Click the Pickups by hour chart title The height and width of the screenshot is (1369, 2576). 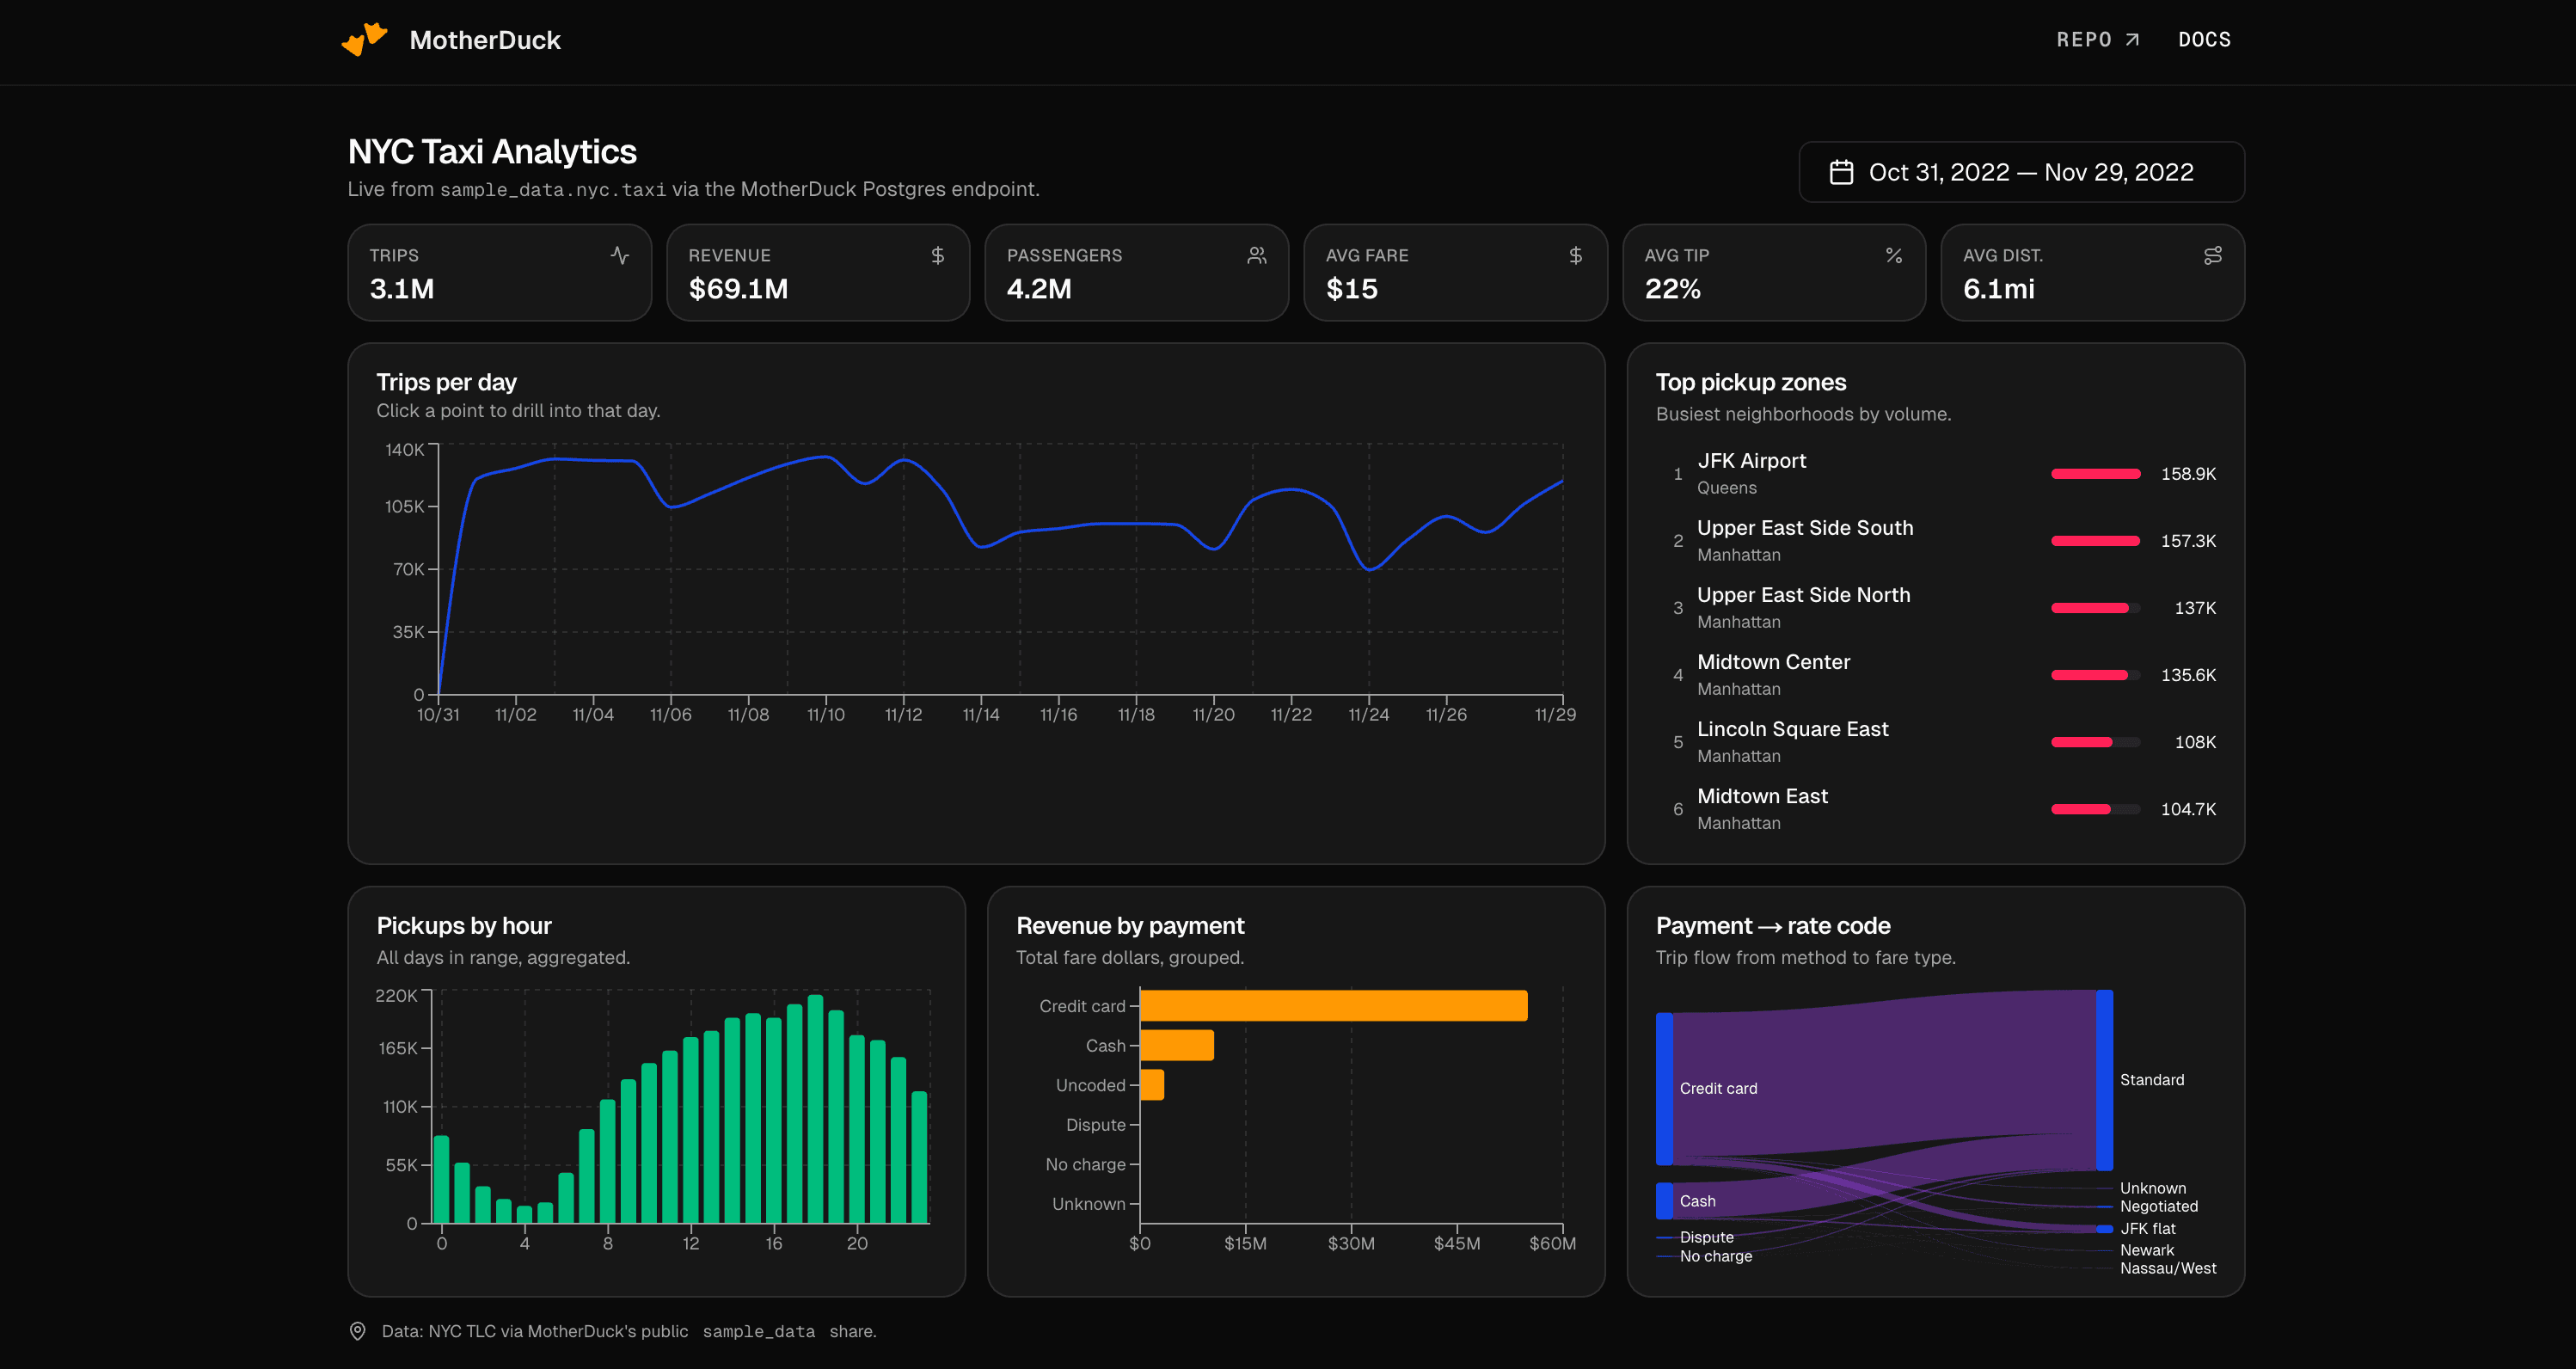click(464, 926)
